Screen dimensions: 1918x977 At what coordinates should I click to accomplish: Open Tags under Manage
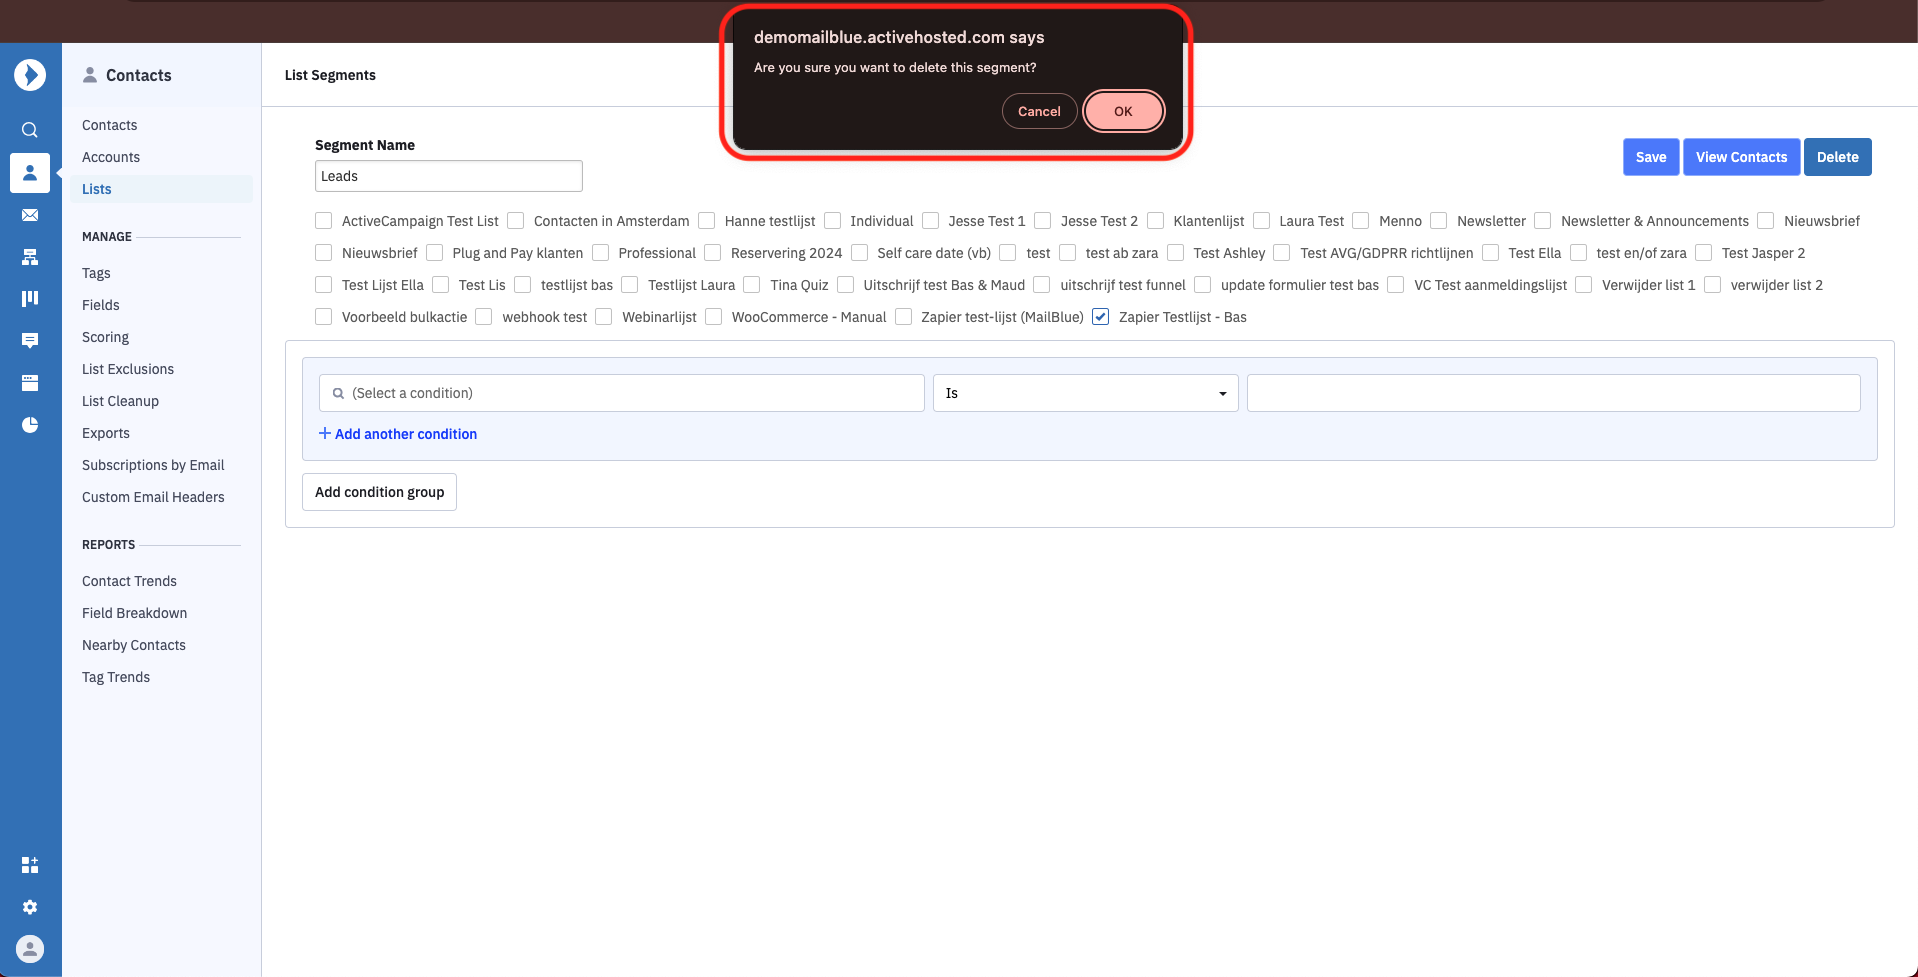tap(96, 273)
